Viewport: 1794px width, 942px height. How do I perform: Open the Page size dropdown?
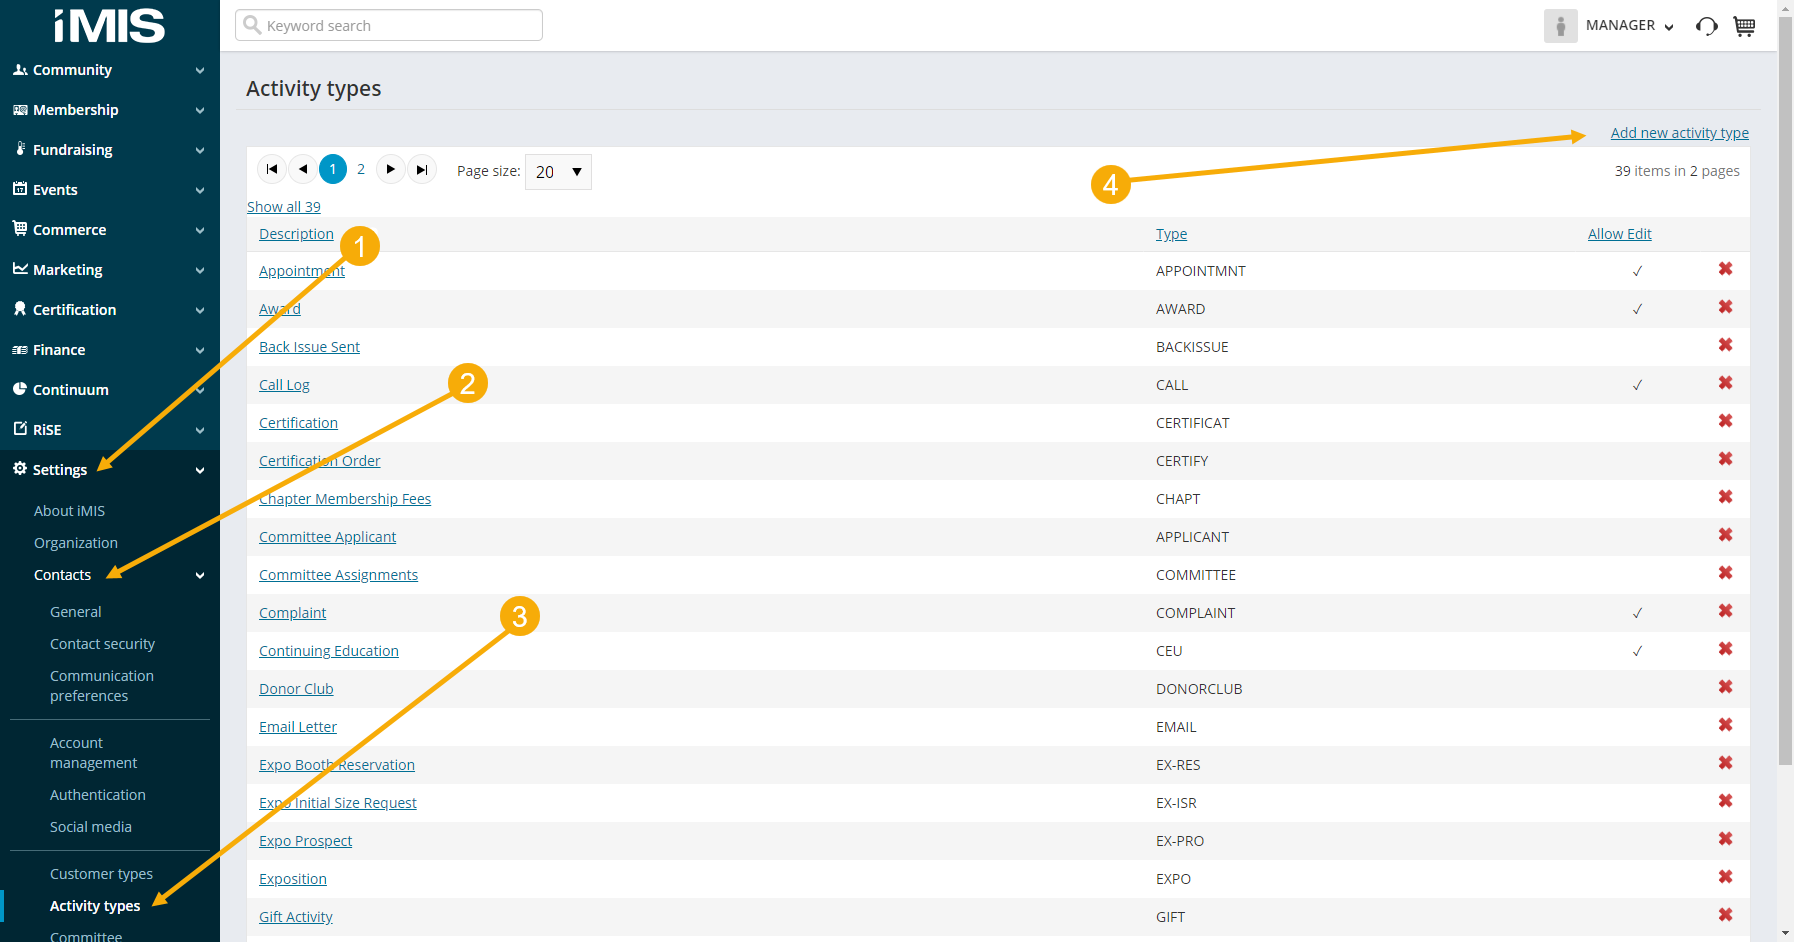click(x=558, y=172)
